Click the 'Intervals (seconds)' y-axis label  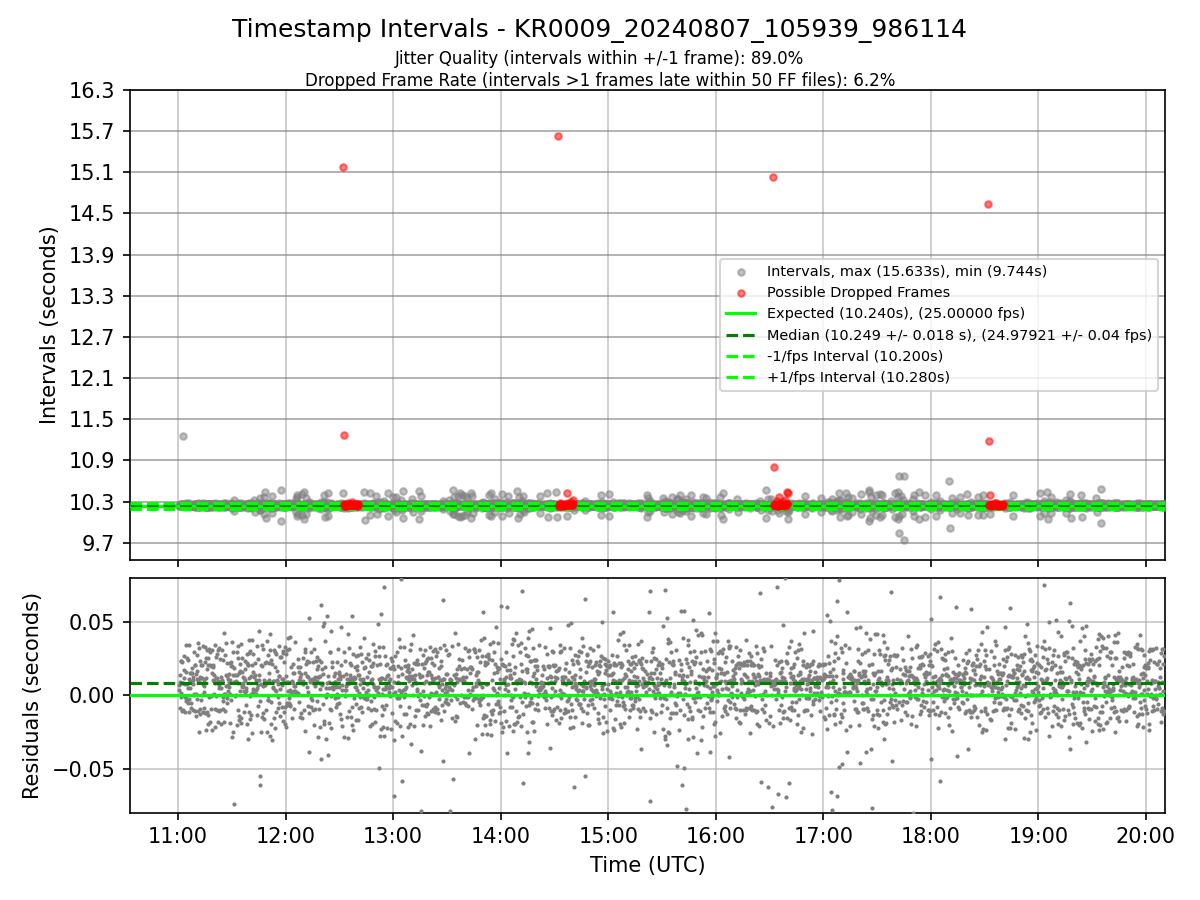click(48, 325)
